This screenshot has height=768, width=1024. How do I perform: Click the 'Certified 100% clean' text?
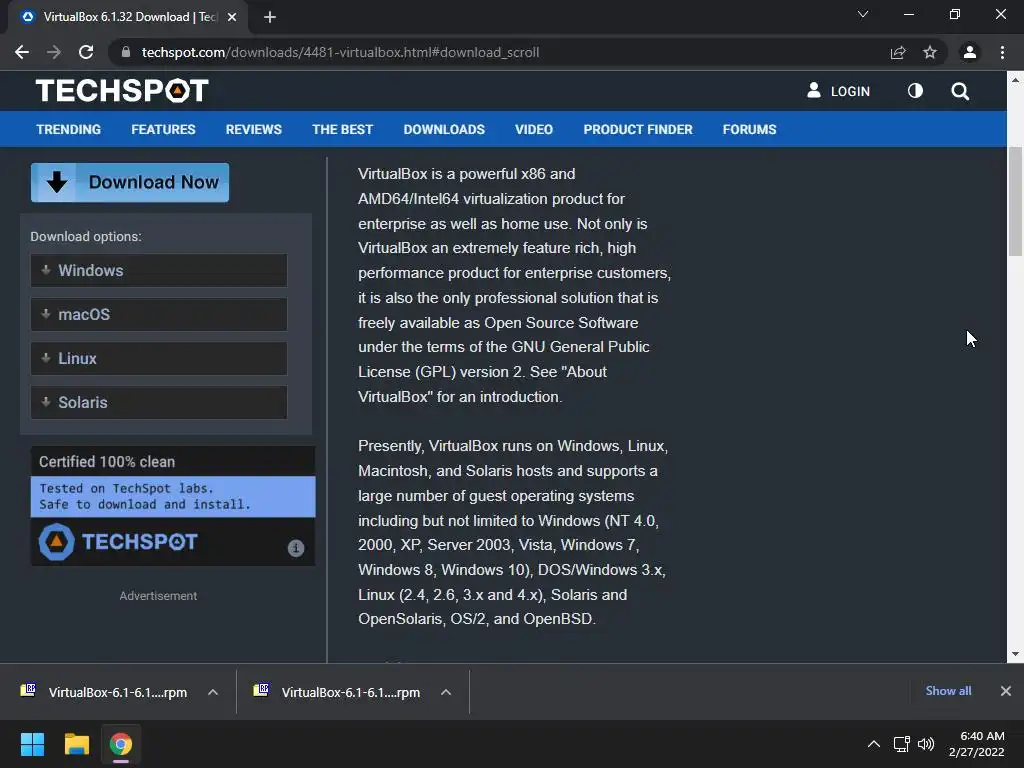pyautogui.click(x=107, y=462)
